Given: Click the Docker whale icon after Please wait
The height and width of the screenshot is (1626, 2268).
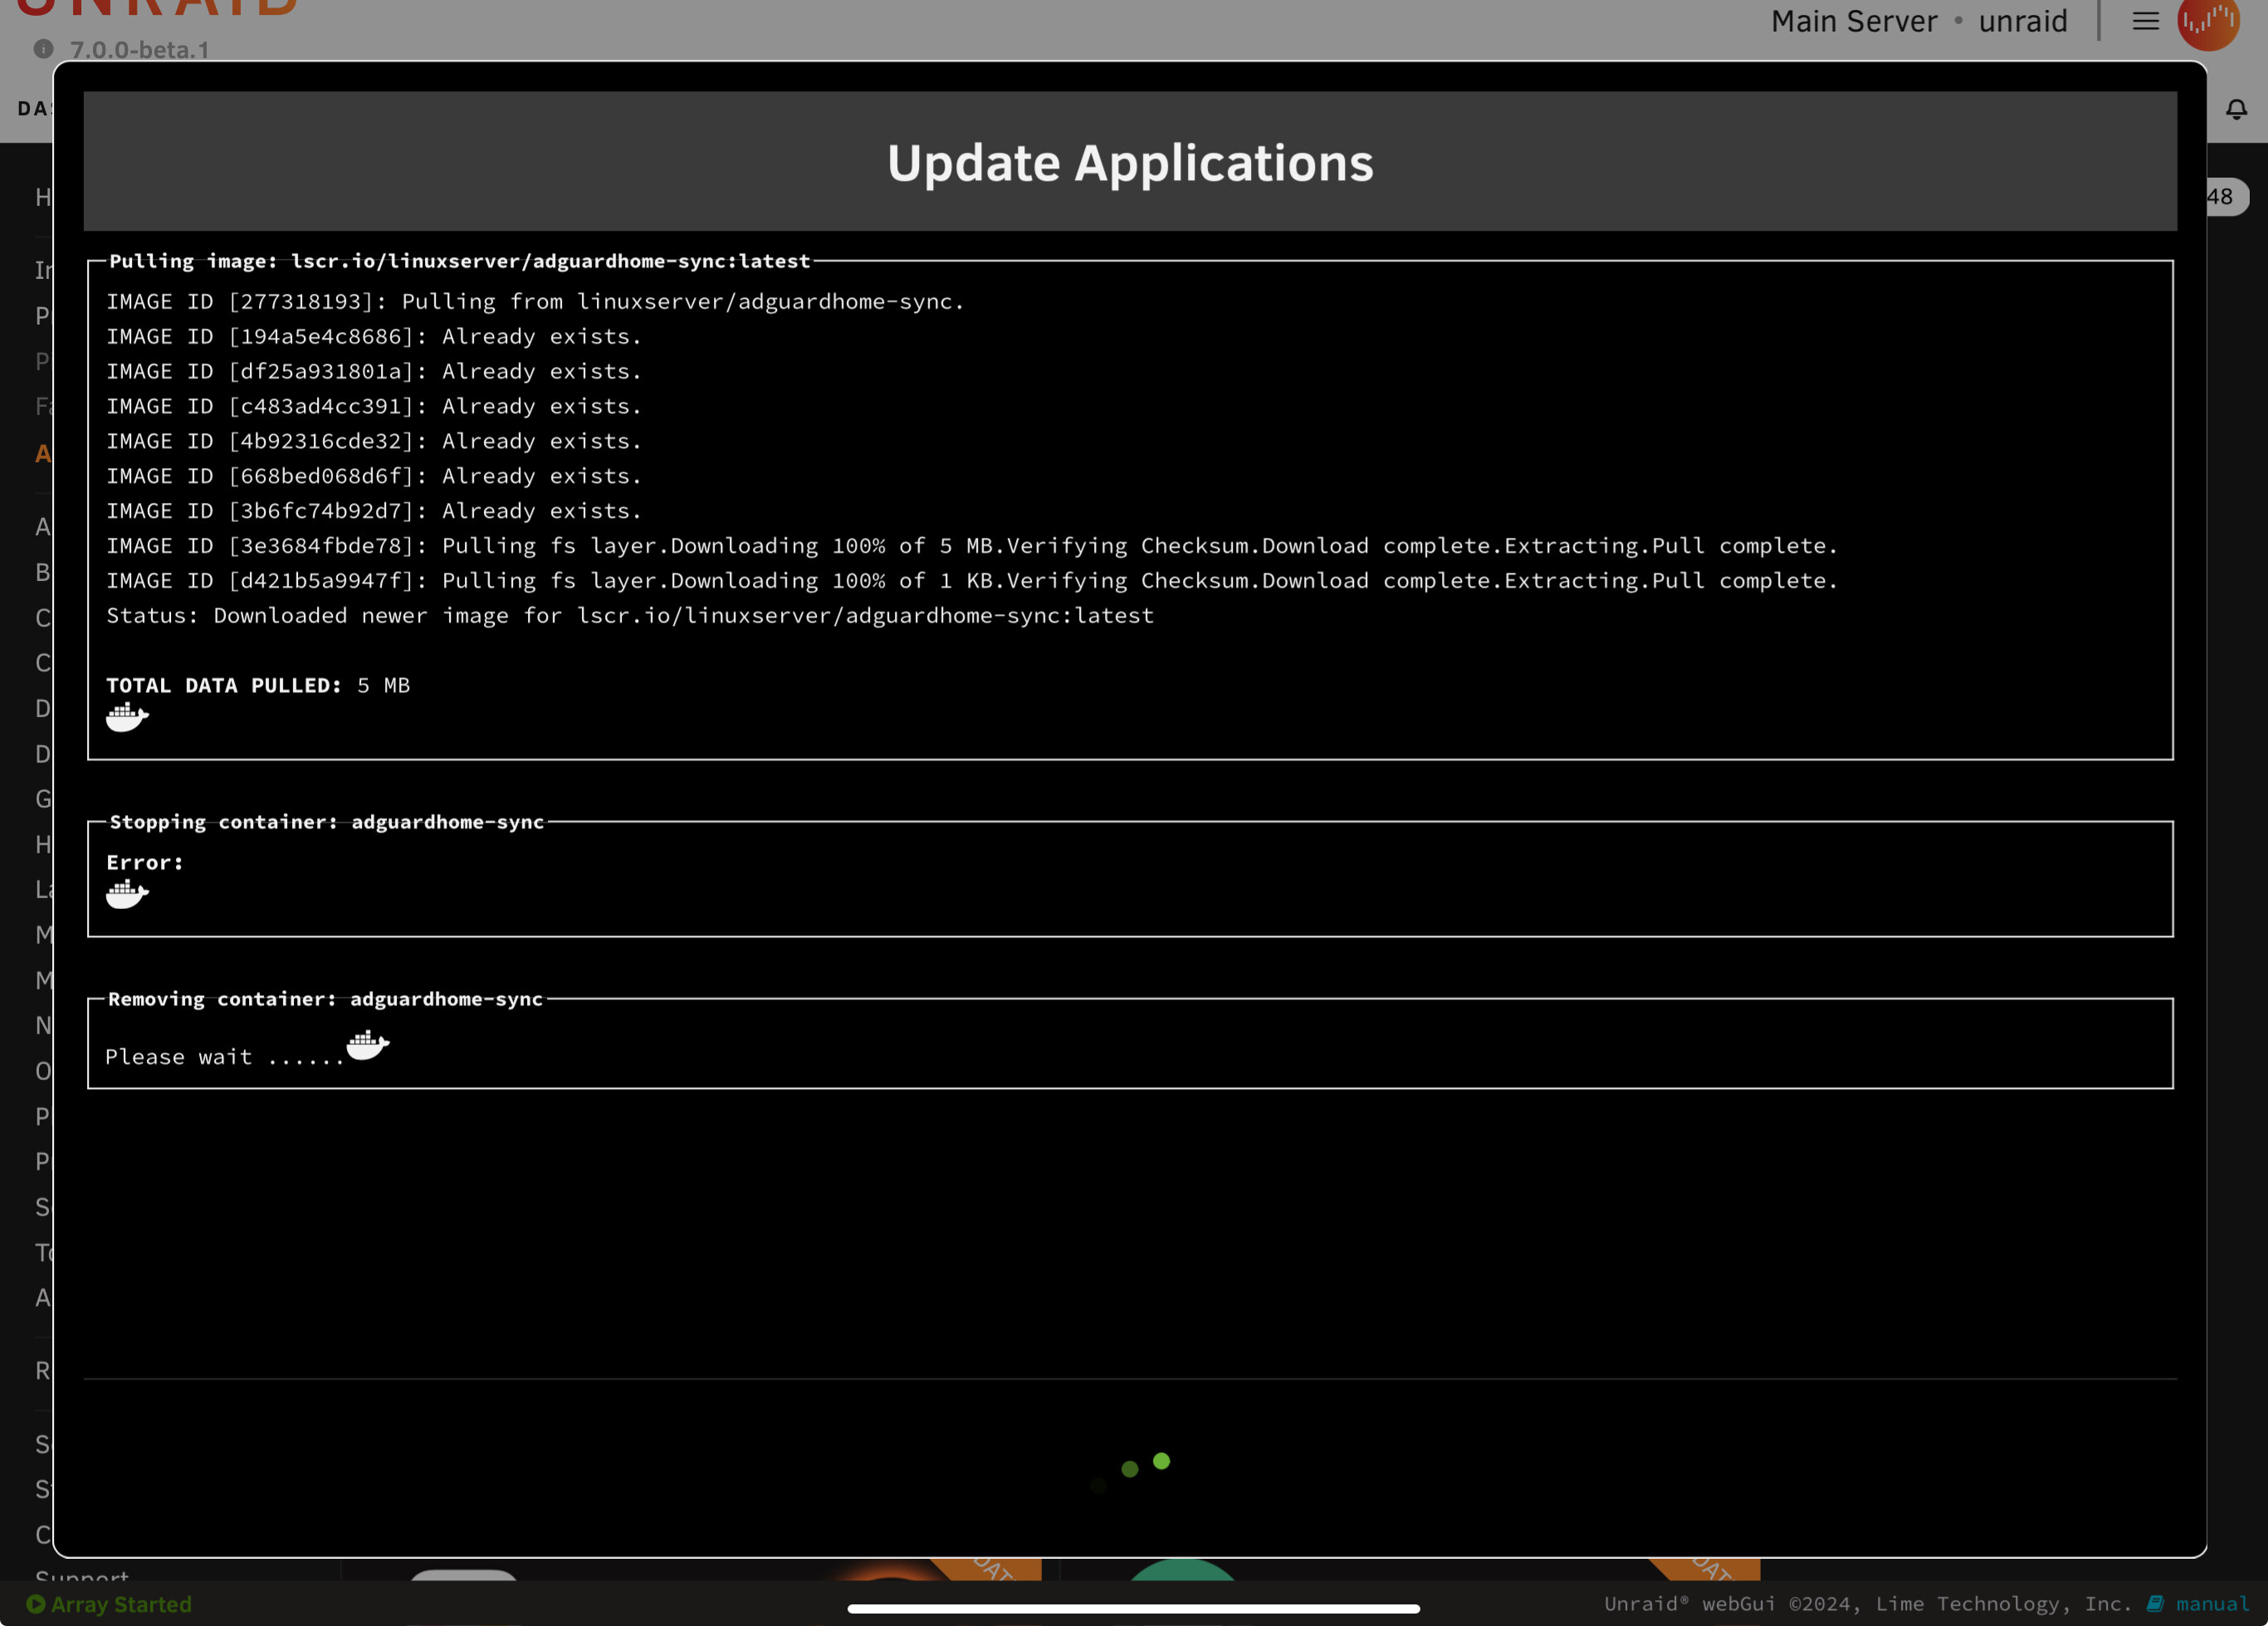Looking at the screenshot, I should tap(367, 1045).
